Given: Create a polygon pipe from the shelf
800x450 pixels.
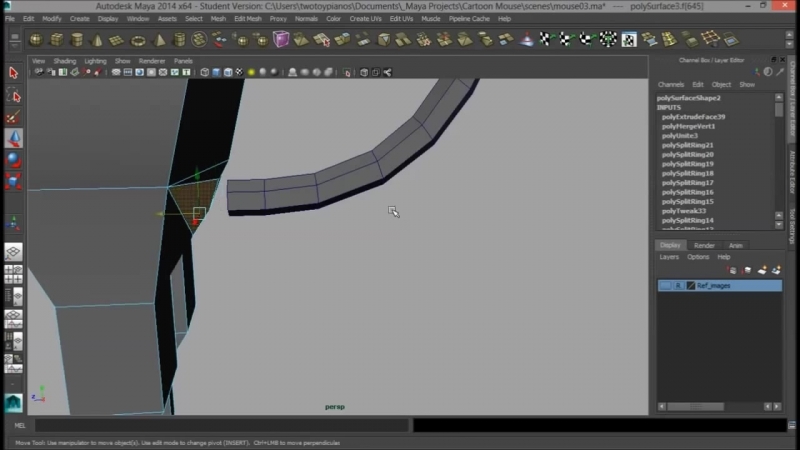Looking at the screenshot, I should click(180, 39).
